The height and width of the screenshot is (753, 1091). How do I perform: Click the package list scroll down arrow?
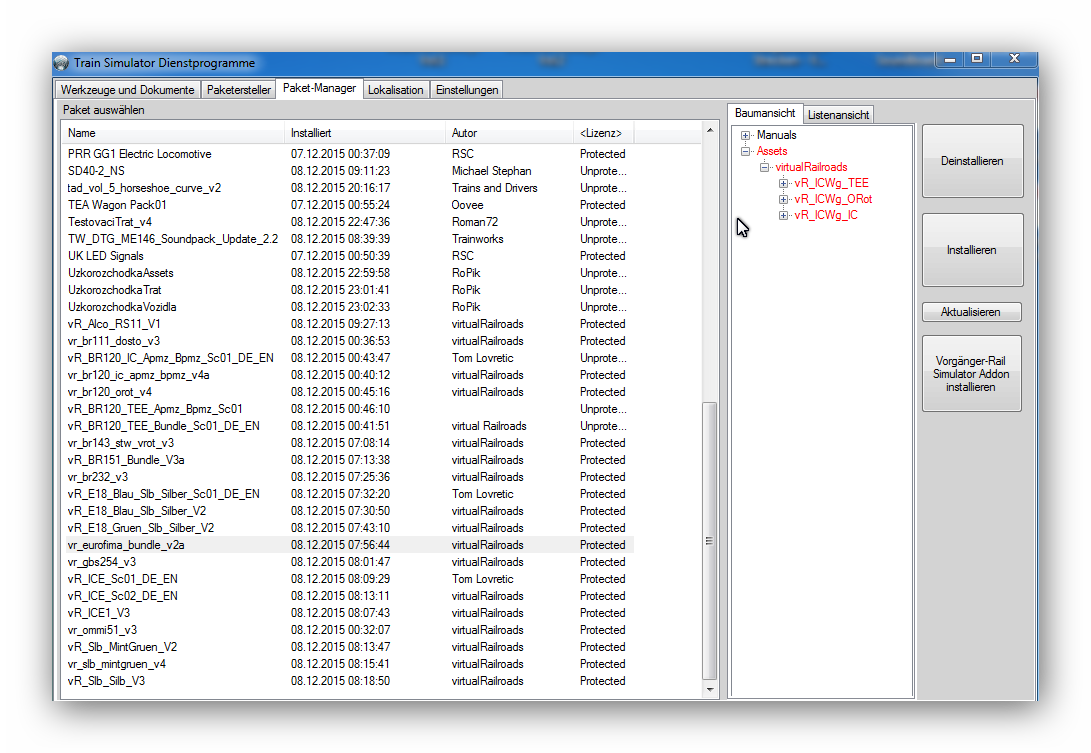(x=710, y=690)
